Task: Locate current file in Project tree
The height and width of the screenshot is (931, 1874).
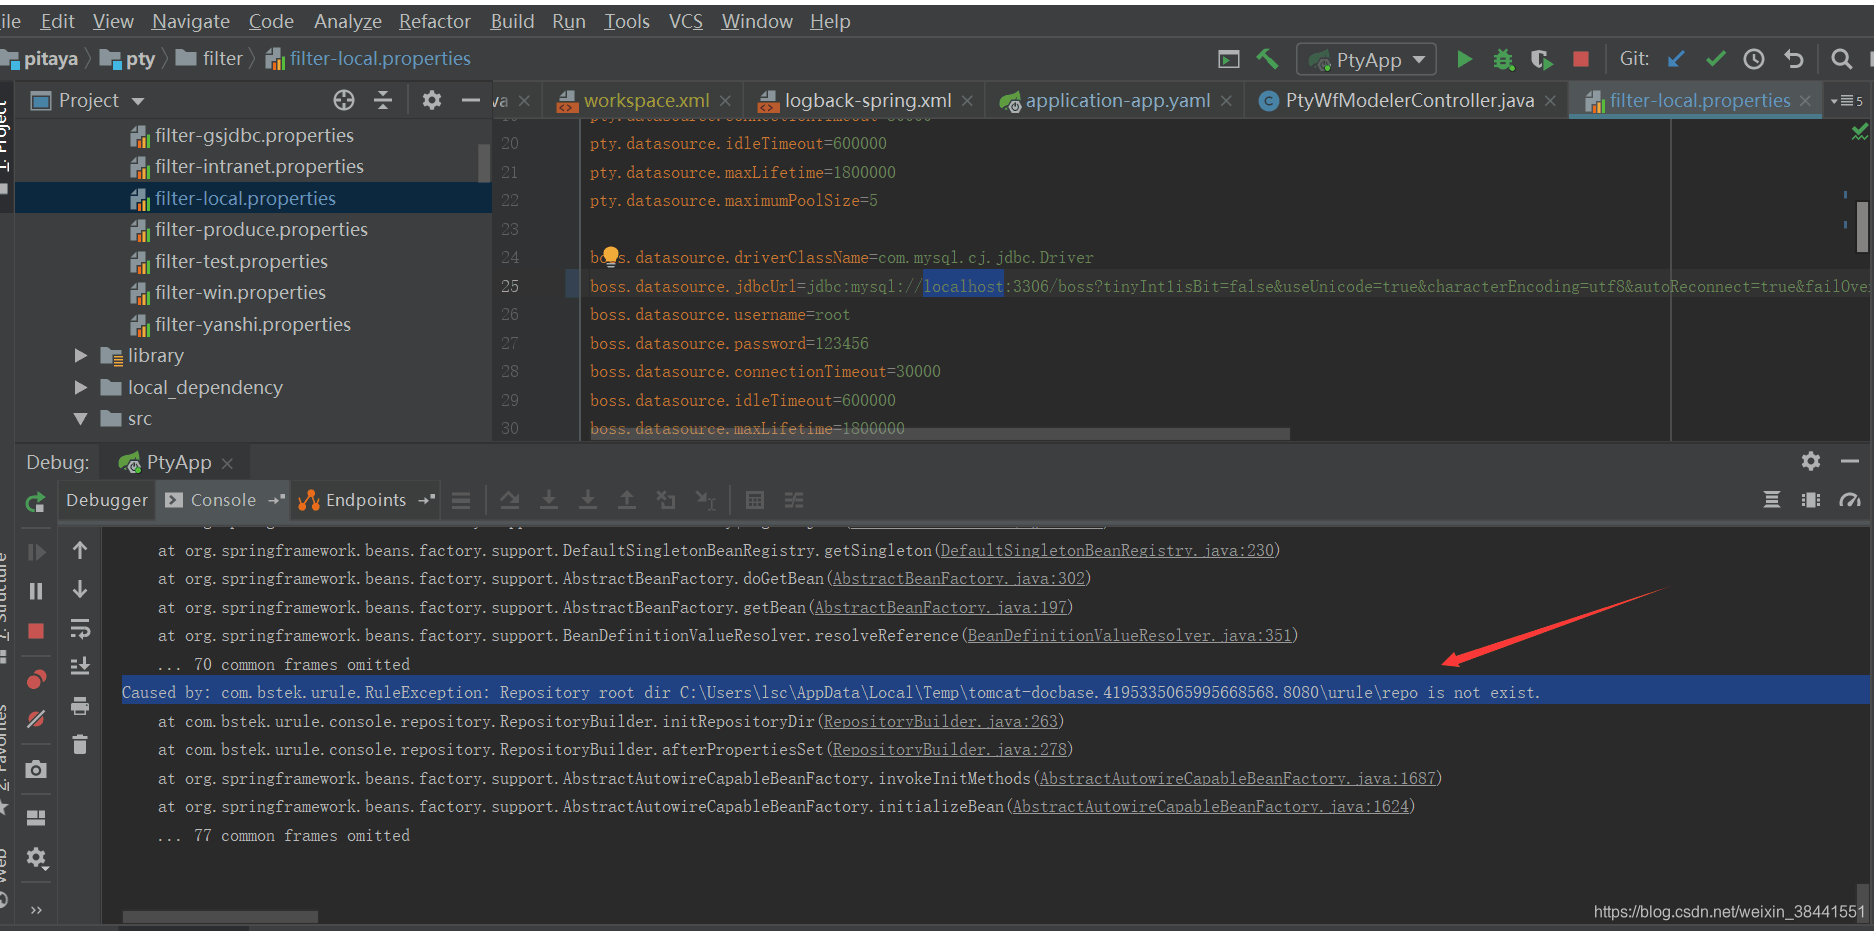Action: click(344, 100)
